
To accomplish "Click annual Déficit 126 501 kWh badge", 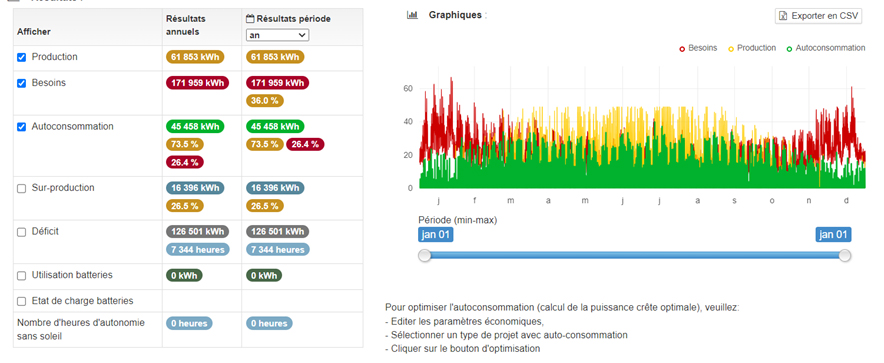I will pyautogui.click(x=197, y=232).
